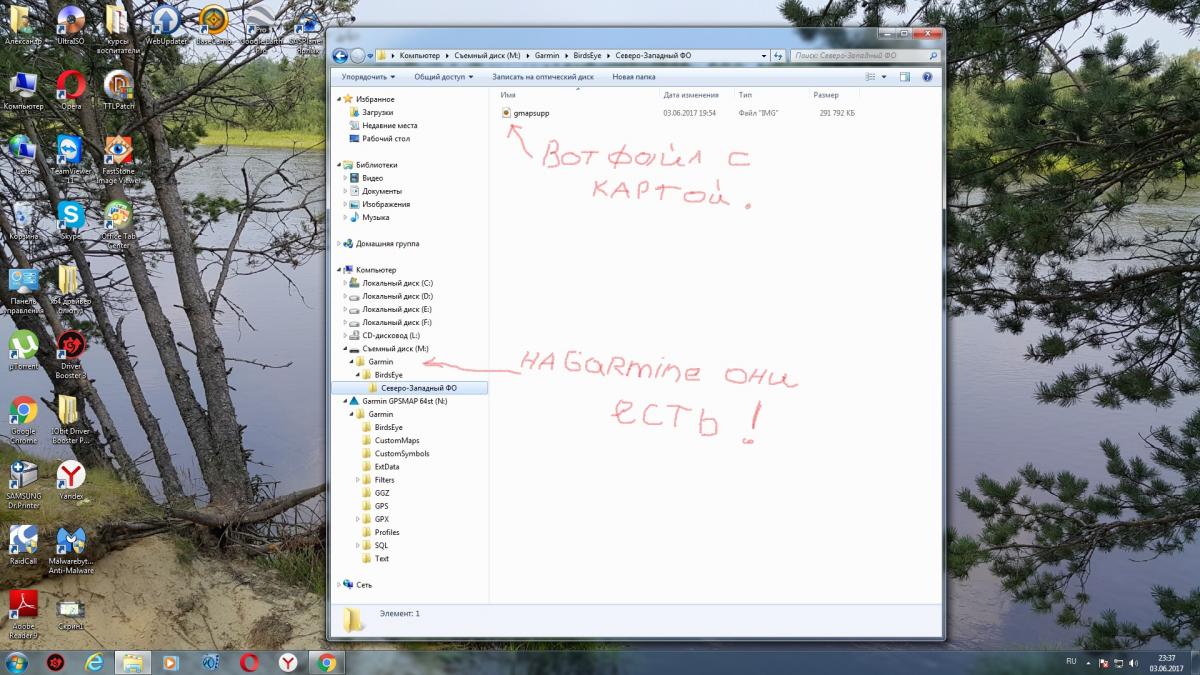Open the Упорядочить menu
This screenshot has height=675, width=1200.
click(367, 77)
